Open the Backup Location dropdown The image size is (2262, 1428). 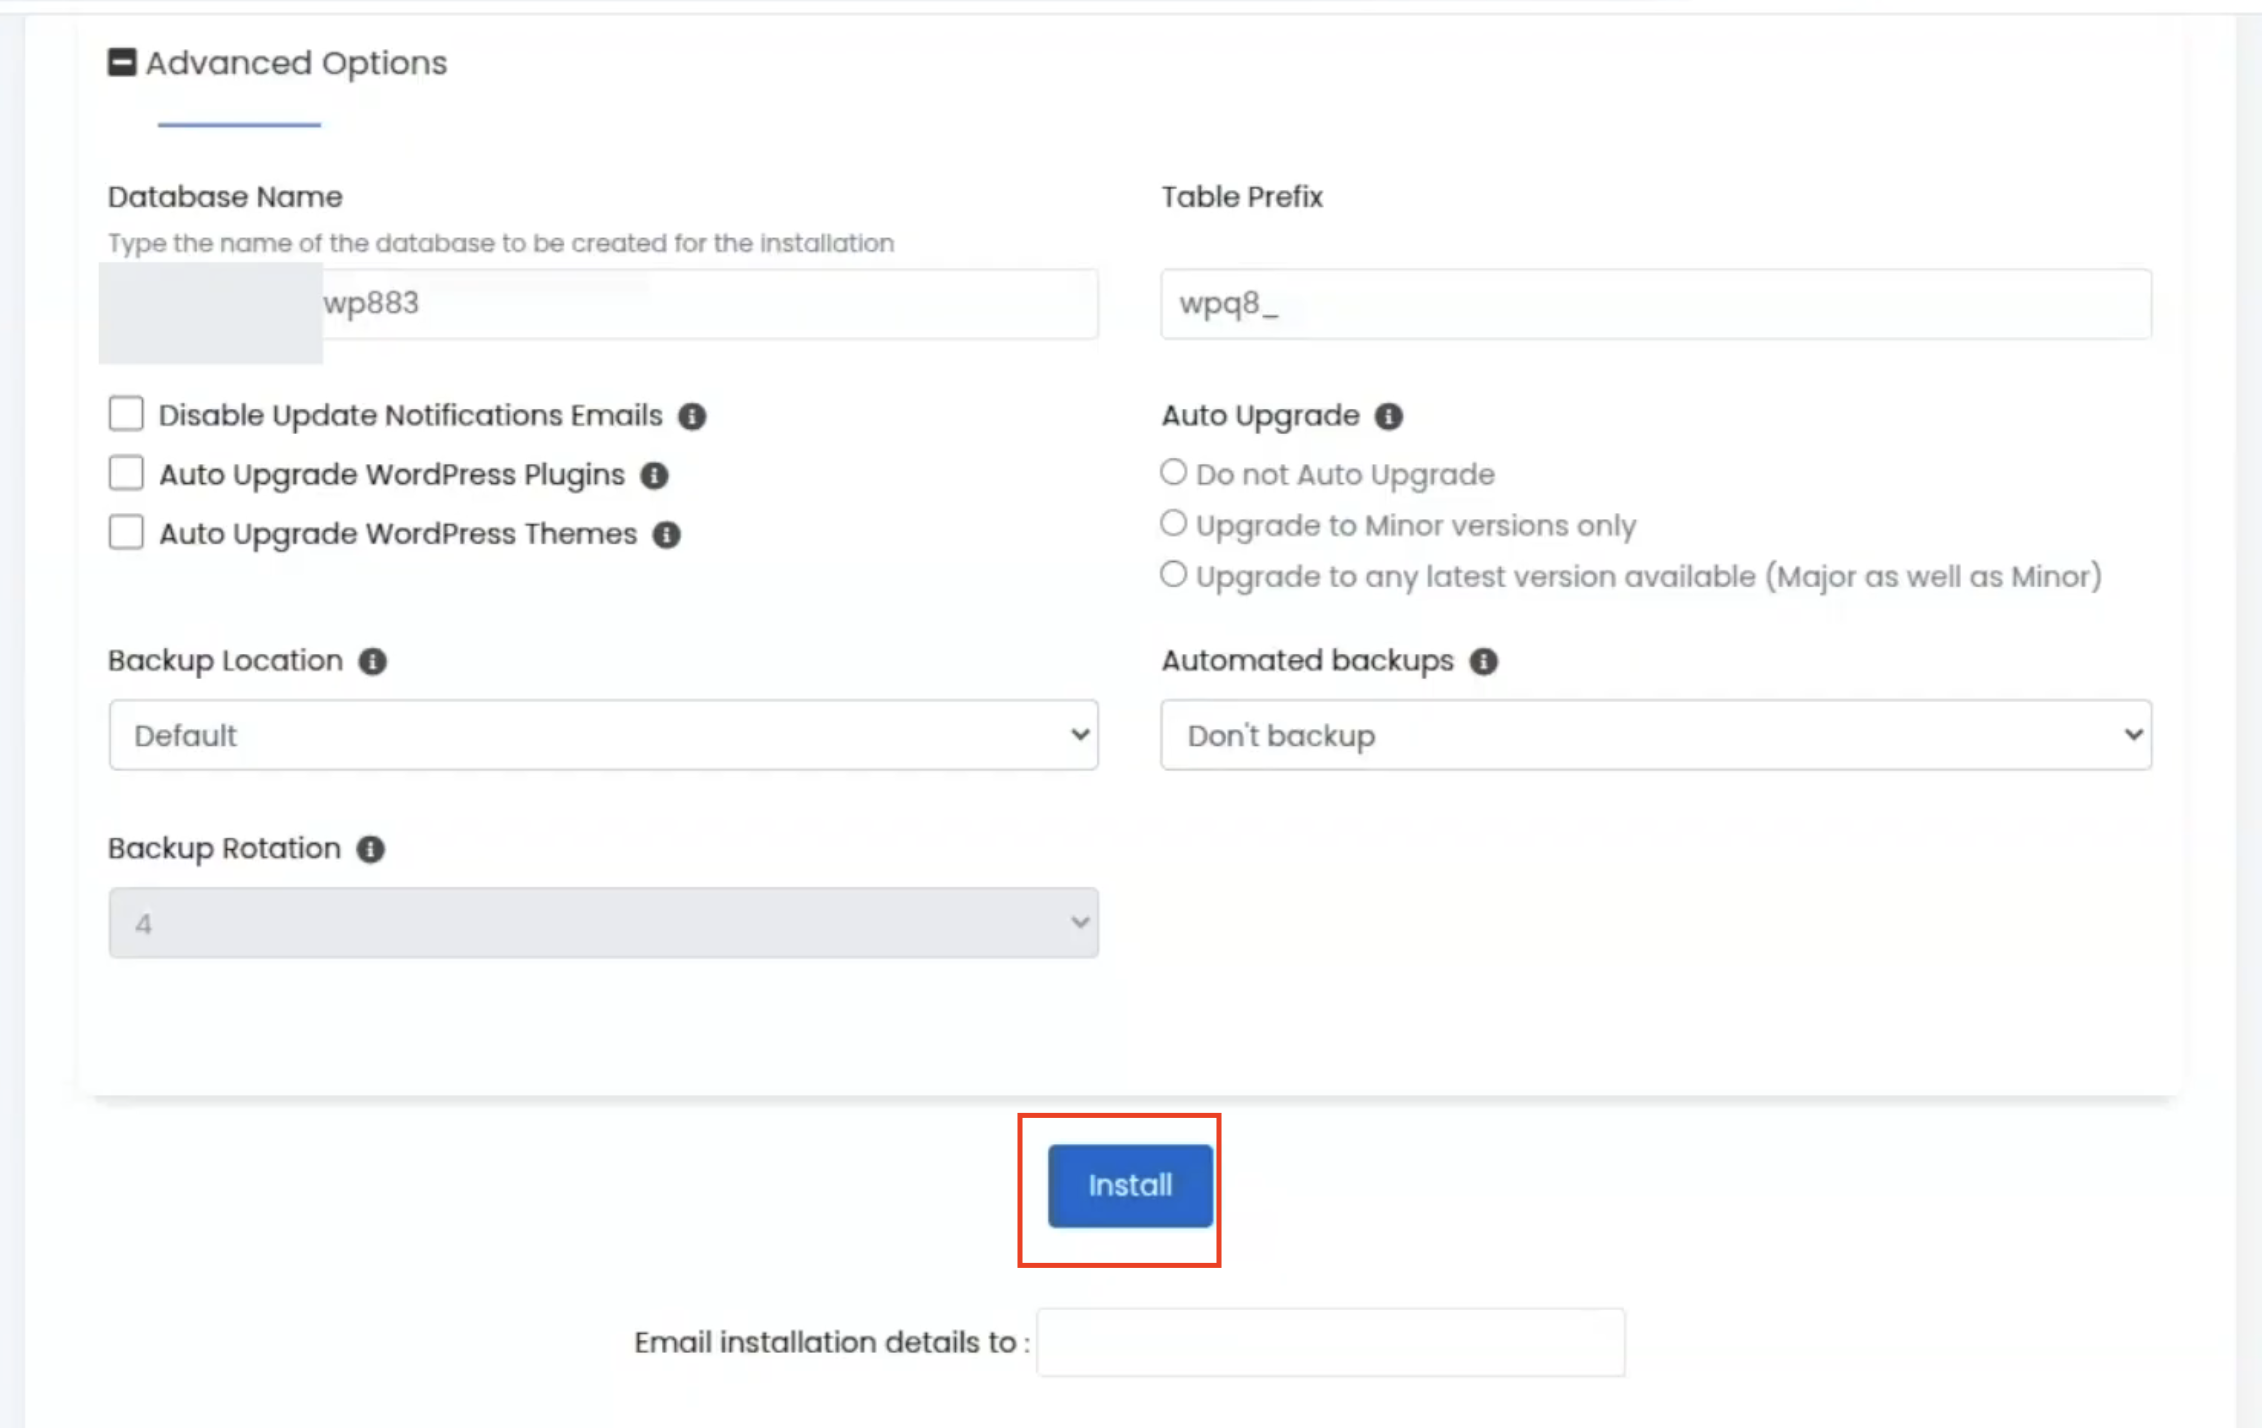click(x=604, y=735)
